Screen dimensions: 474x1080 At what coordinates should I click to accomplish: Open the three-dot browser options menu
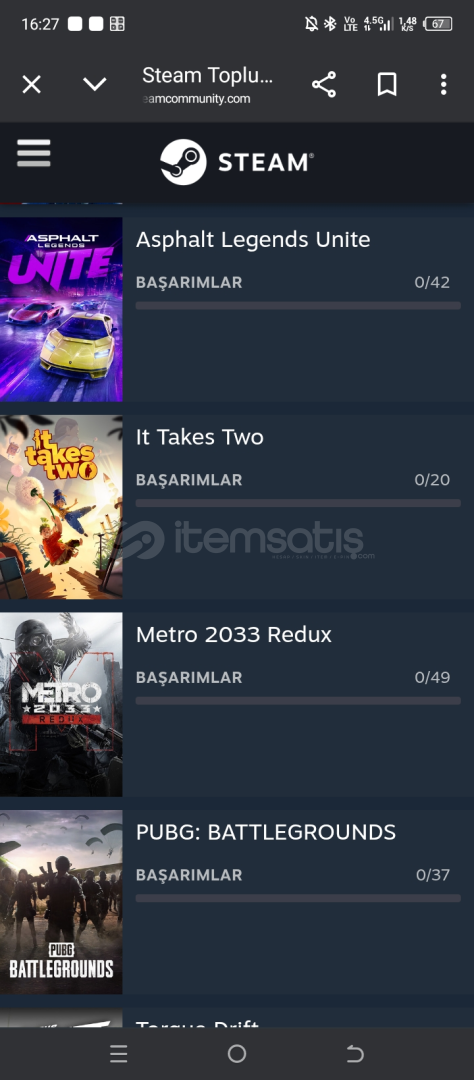pos(444,84)
